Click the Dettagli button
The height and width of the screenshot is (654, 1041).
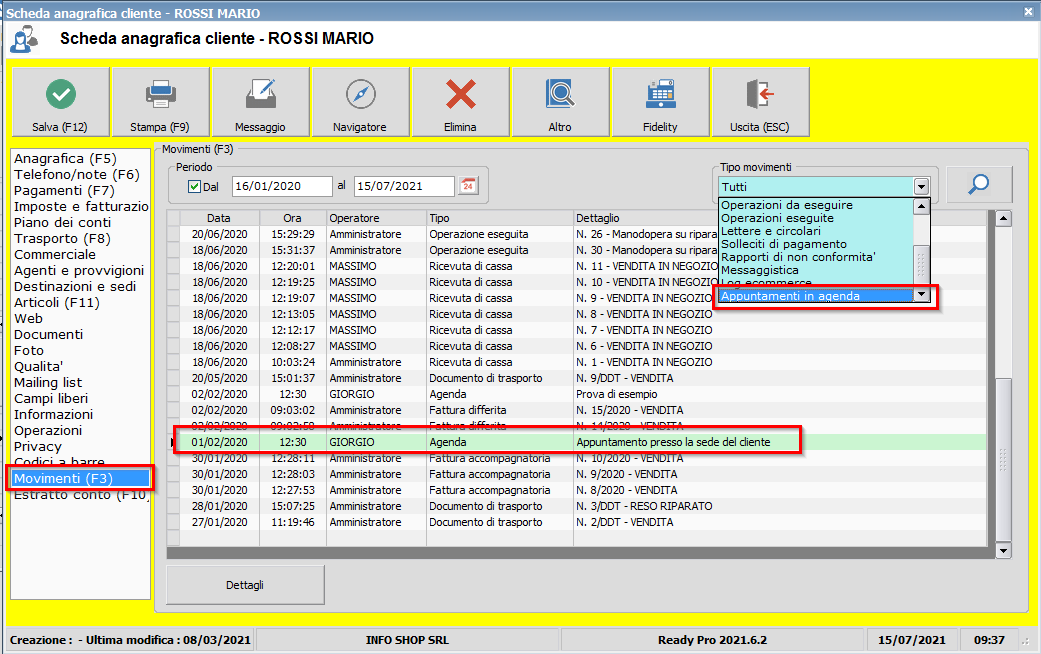click(245, 585)
